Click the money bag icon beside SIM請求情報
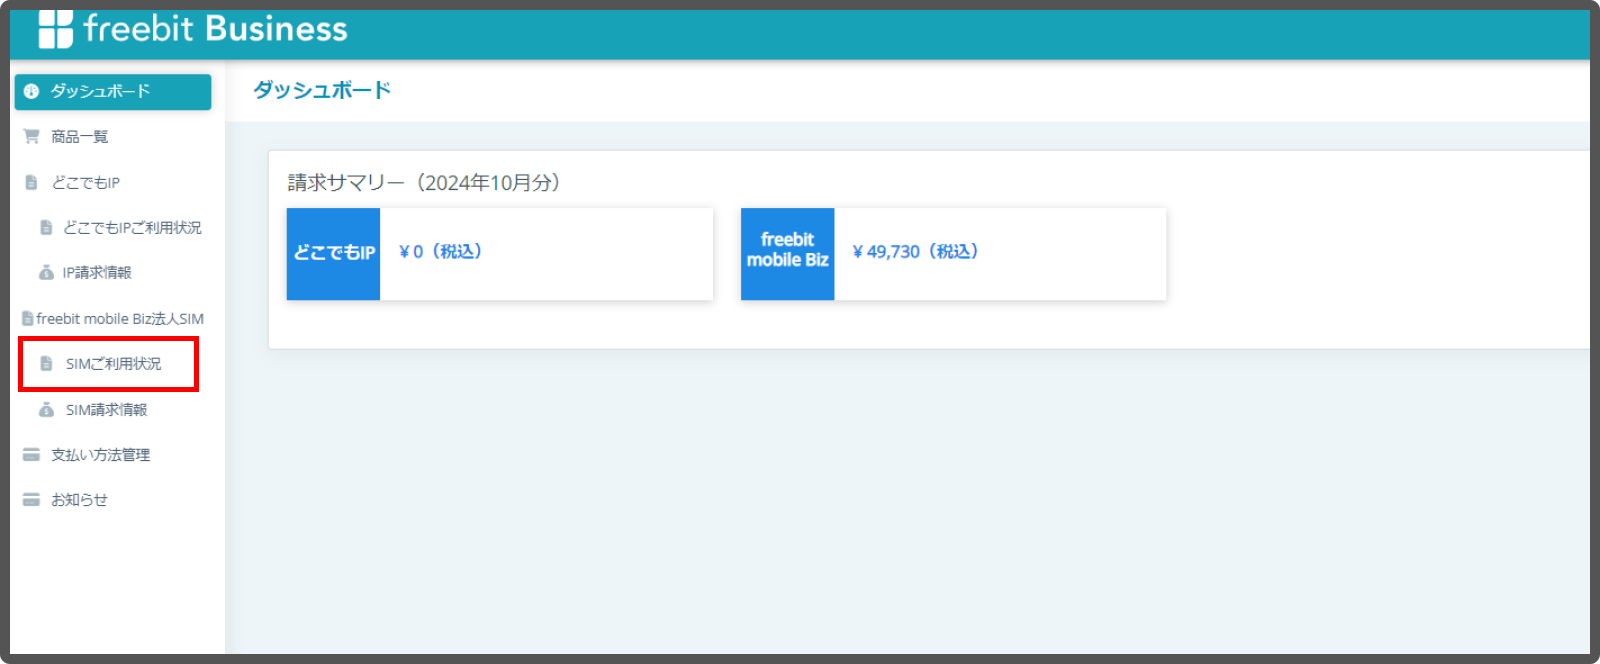 click(46, 409)
